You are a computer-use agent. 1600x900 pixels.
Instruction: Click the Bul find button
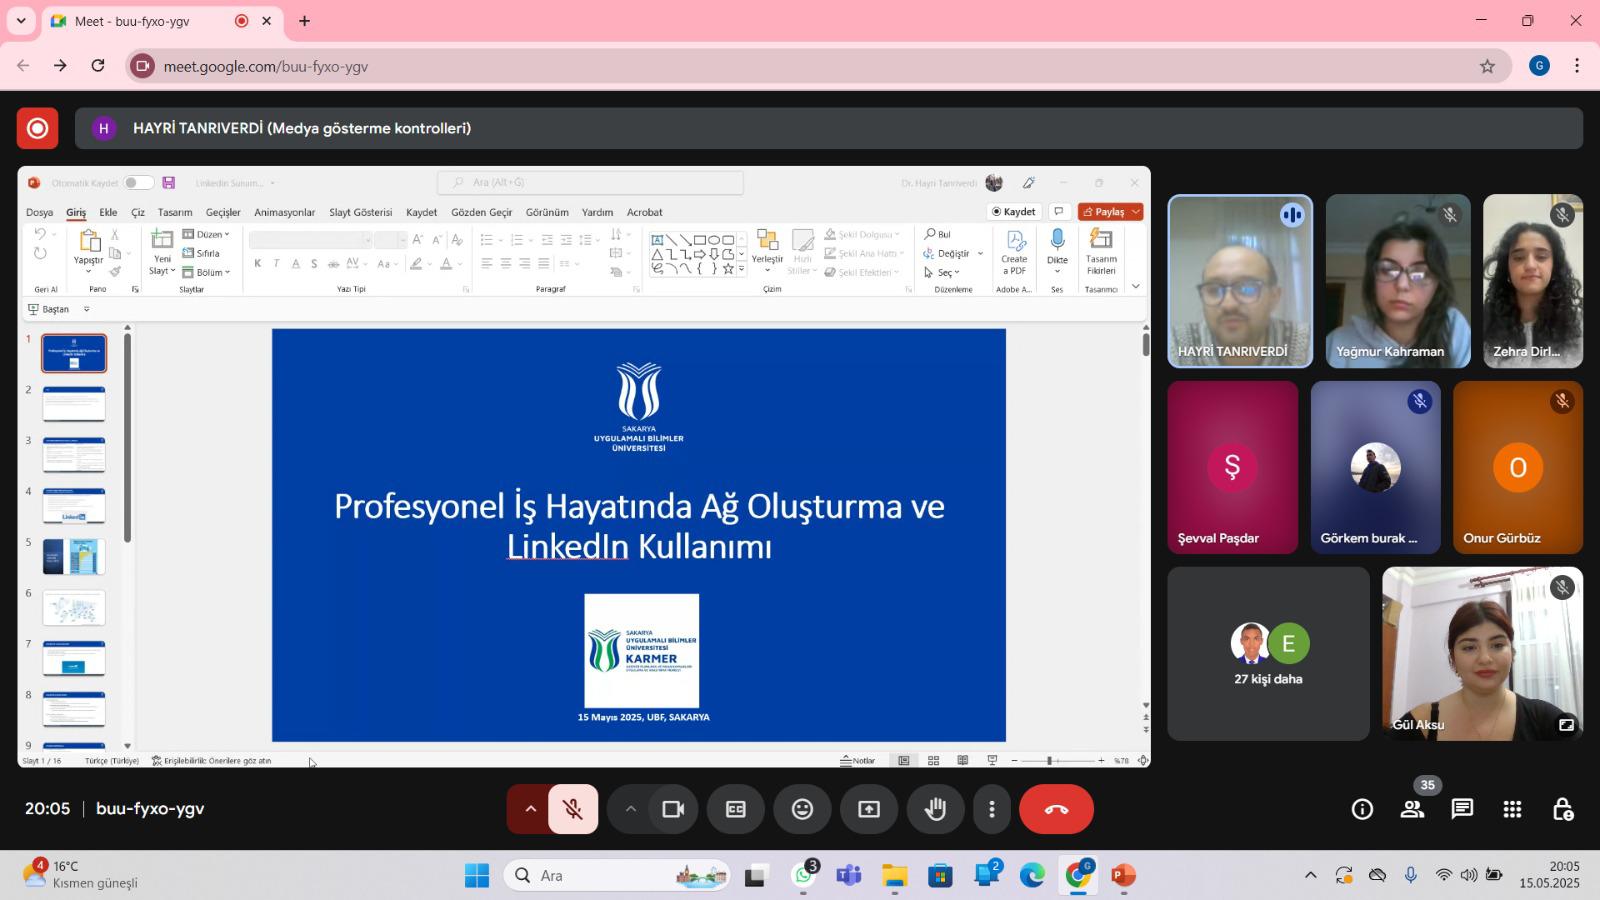[x=937, y=234]
